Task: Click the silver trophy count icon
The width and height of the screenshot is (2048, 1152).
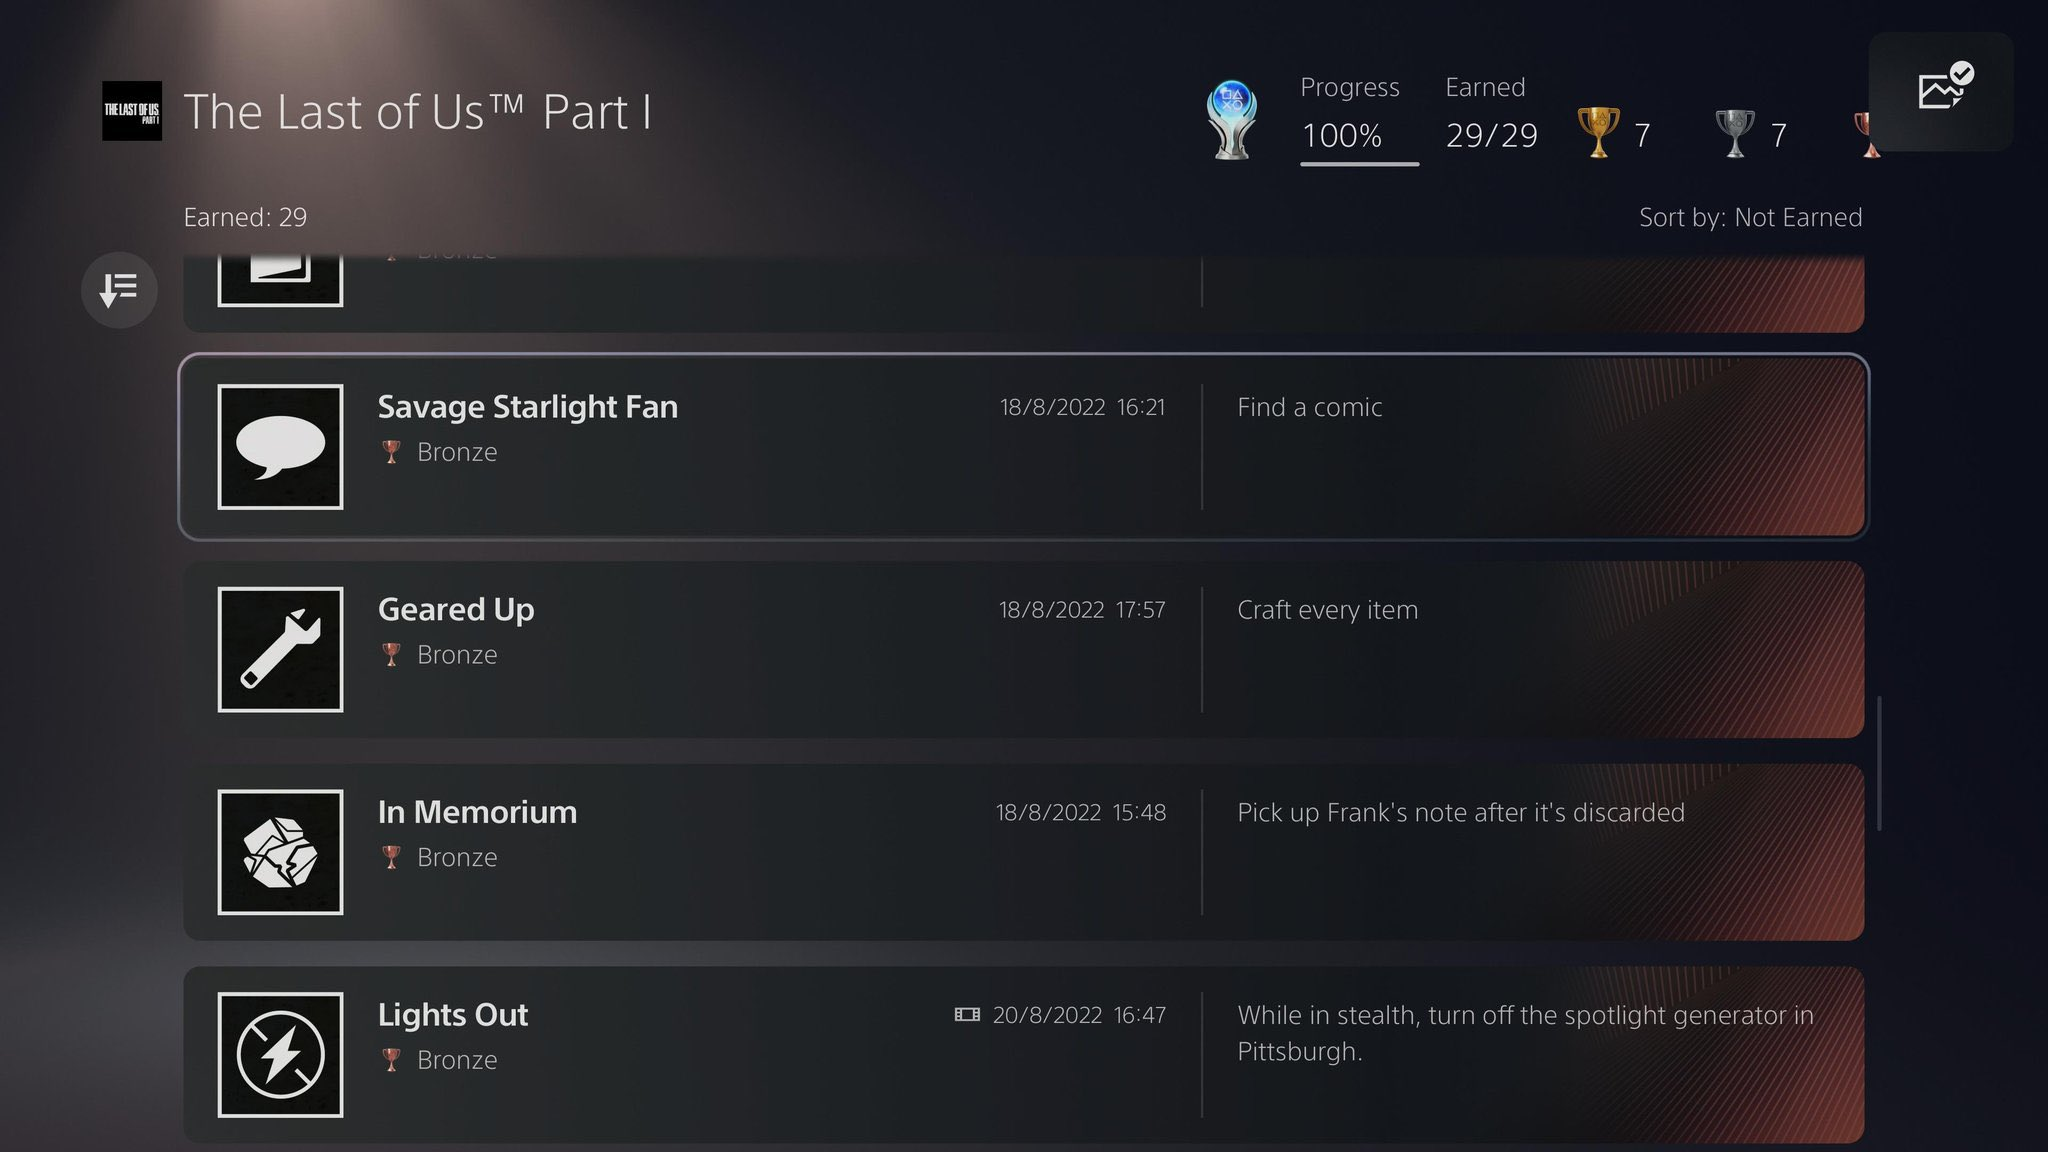Action: [1735, 132]
